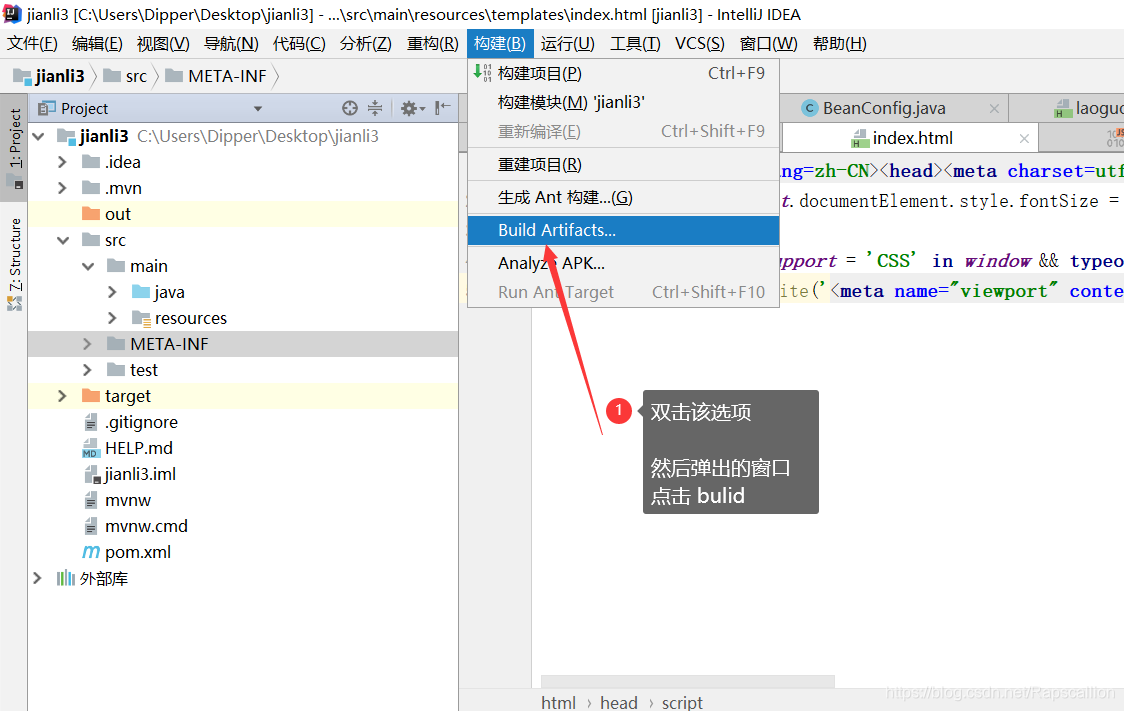Choose 重建项目(R) menu entry
Image resolution: width=1124 pixels, height=711 pixels.
coord(624,165)
